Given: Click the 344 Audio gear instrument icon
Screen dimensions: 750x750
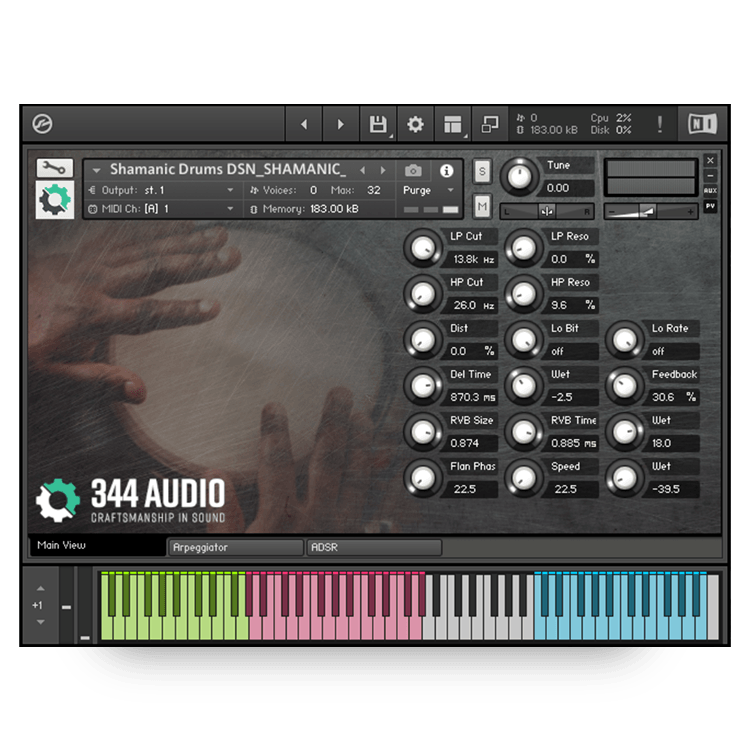Looking at the screenshot, I should tap(55, 199).
